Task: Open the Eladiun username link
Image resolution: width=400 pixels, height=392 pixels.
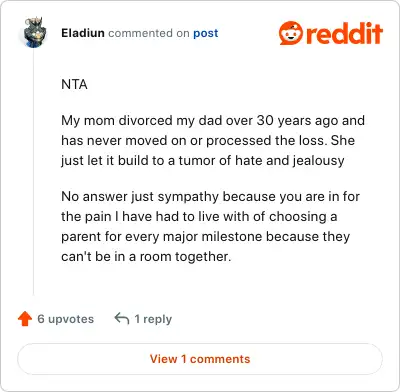Action: coord(83,33)
